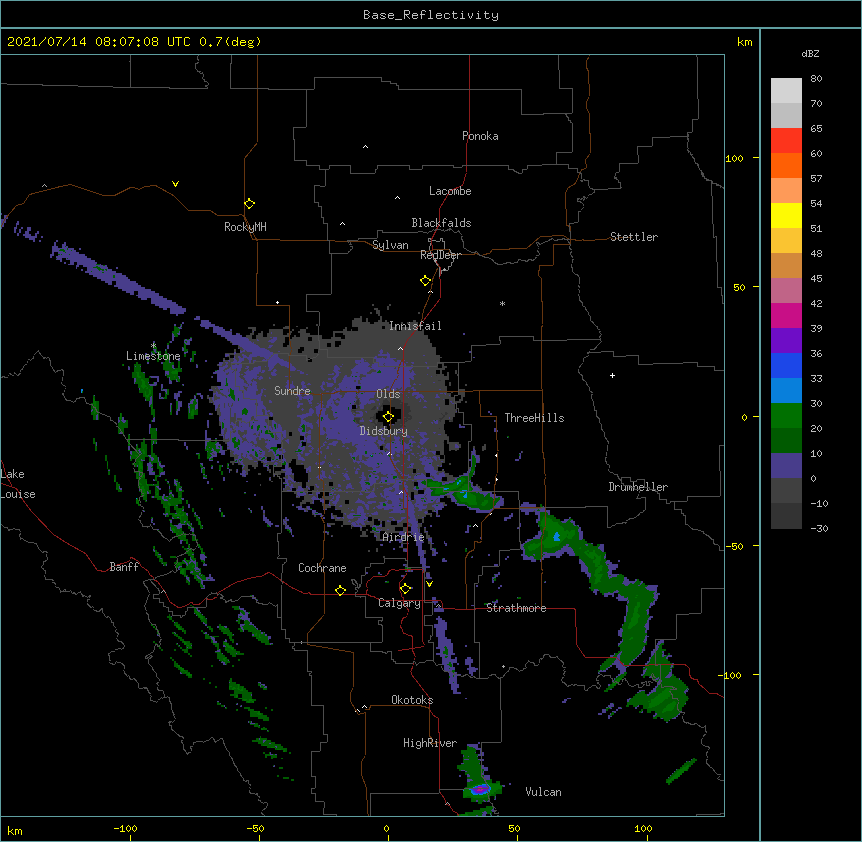Viewport: 862px width, 842px height.
Task: Click the white asterisk above Limestone label
Action: click(x=153, y=345)
